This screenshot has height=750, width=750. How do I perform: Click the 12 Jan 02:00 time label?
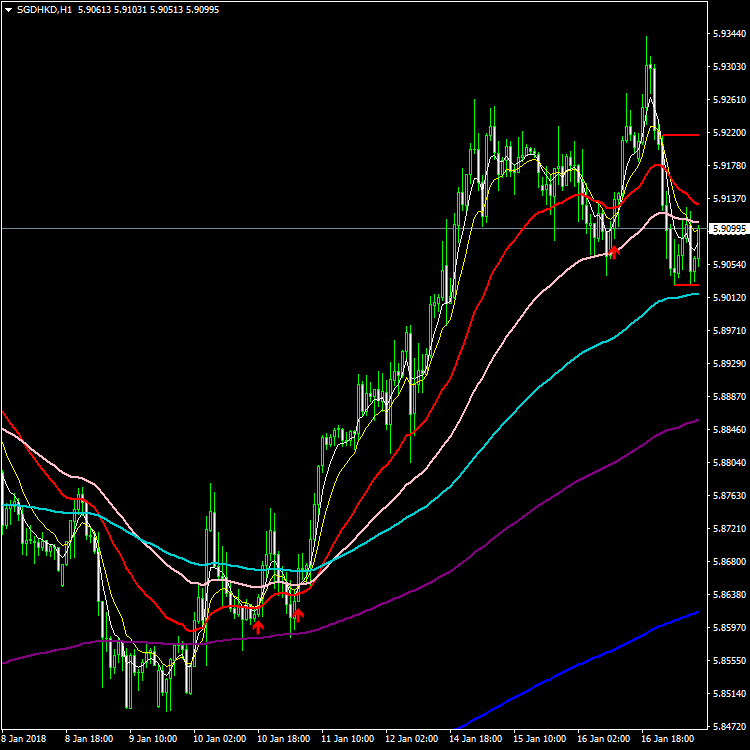412,739
